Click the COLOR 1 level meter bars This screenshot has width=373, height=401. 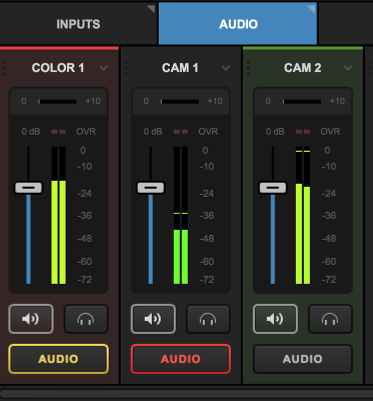58,215
